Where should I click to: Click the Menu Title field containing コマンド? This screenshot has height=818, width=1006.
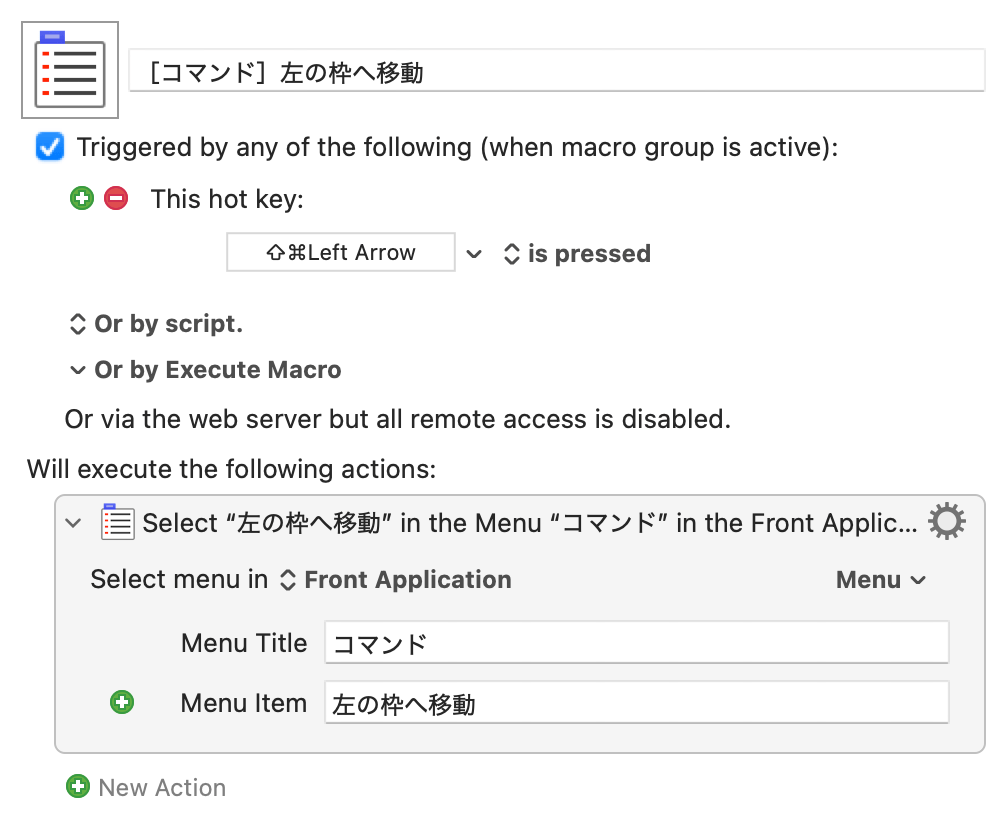click(x=636, y=643)
